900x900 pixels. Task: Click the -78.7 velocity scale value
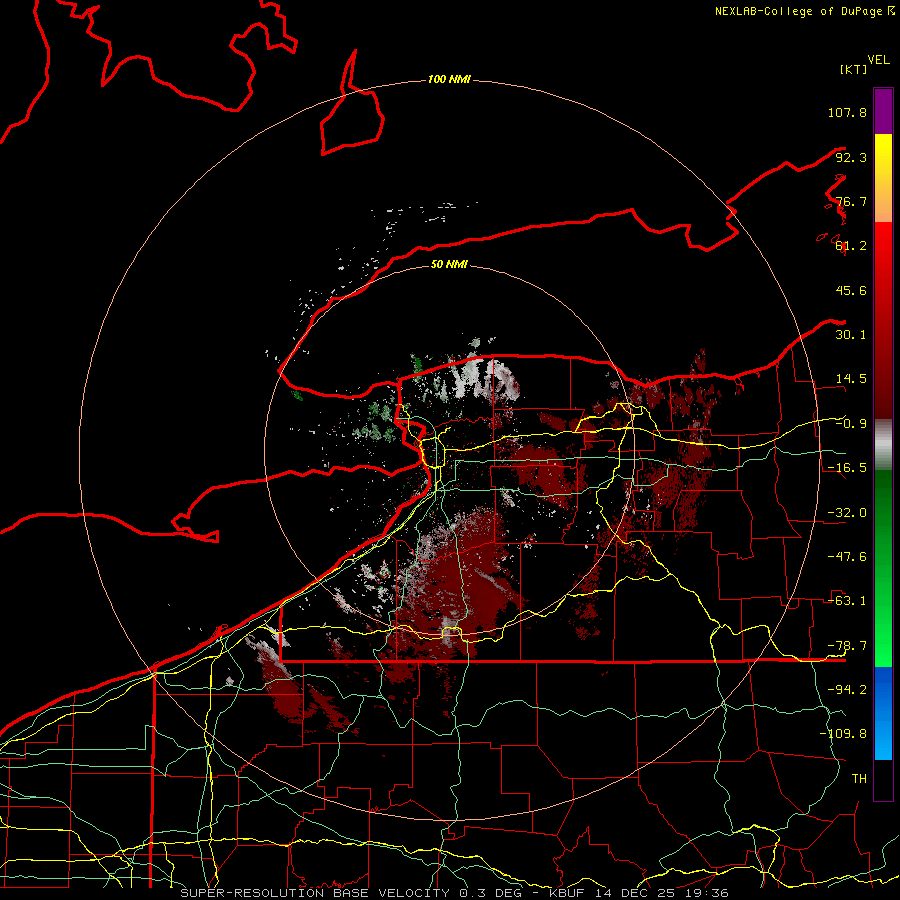pyautogui.click(x=847, y=646)
